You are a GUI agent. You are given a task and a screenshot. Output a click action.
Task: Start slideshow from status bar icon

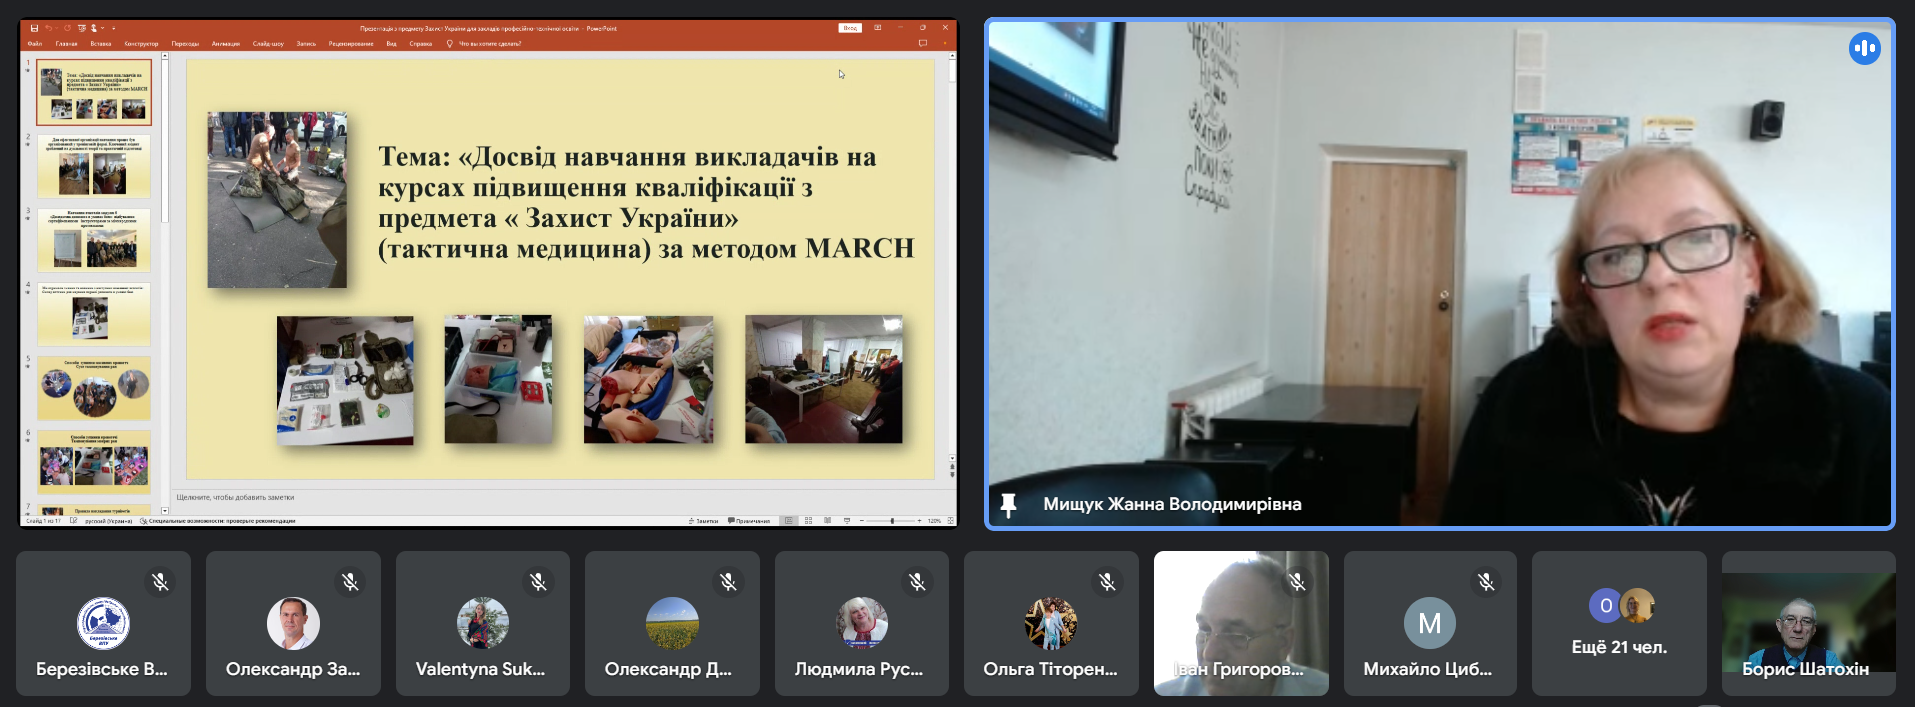coord(847,521)
